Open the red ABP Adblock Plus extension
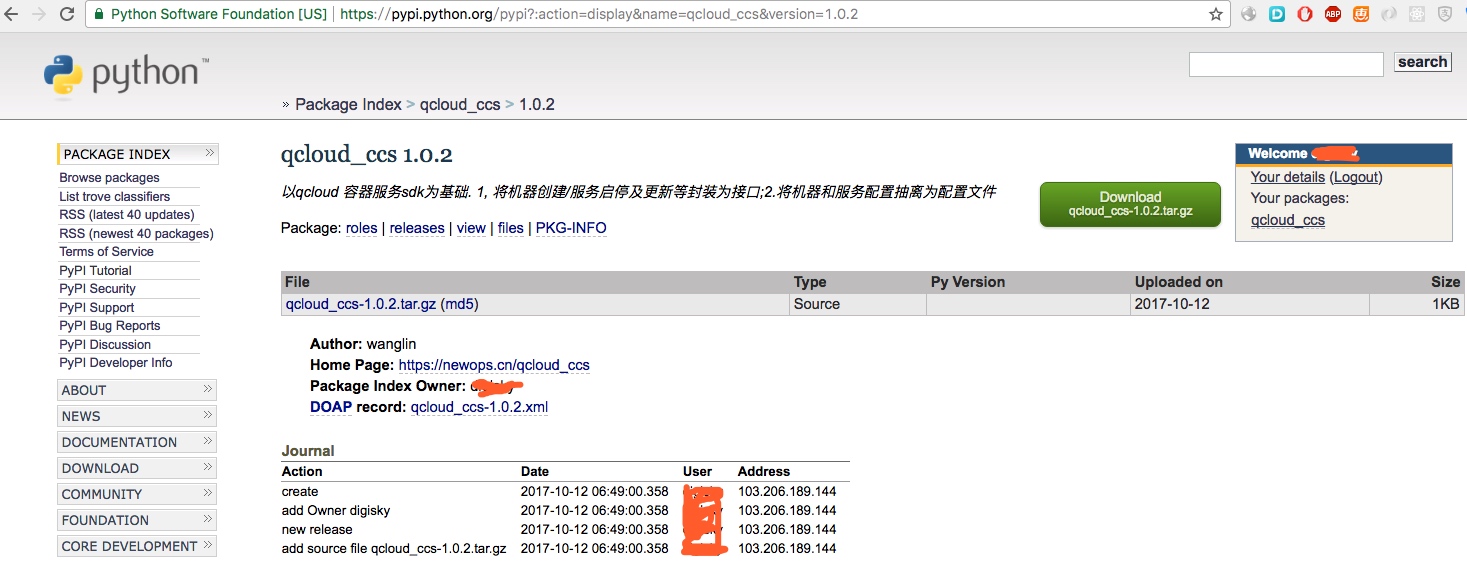Viewport: 1467px width, 576px height. click(x=1332, y=15)
